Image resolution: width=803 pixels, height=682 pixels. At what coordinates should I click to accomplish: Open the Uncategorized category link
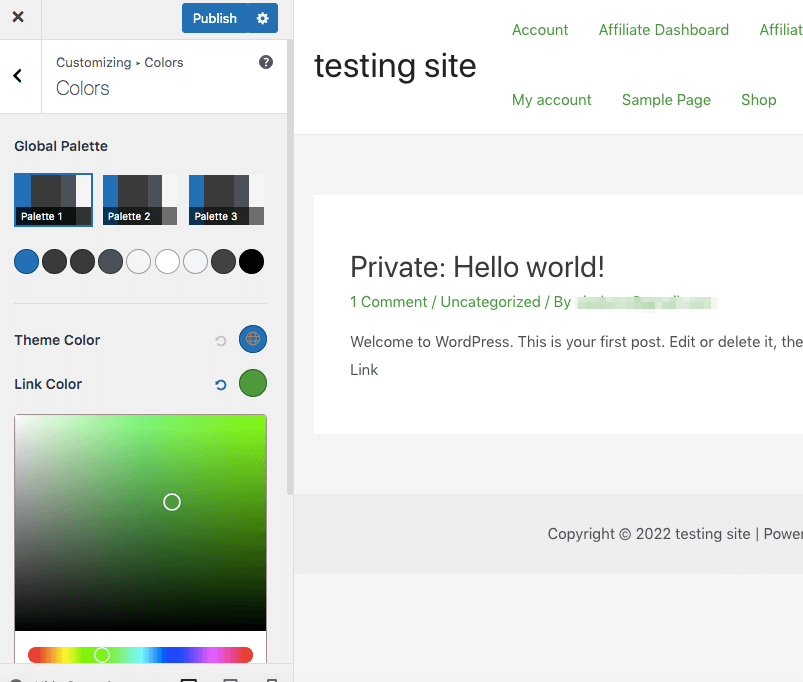tap(490, 301)
